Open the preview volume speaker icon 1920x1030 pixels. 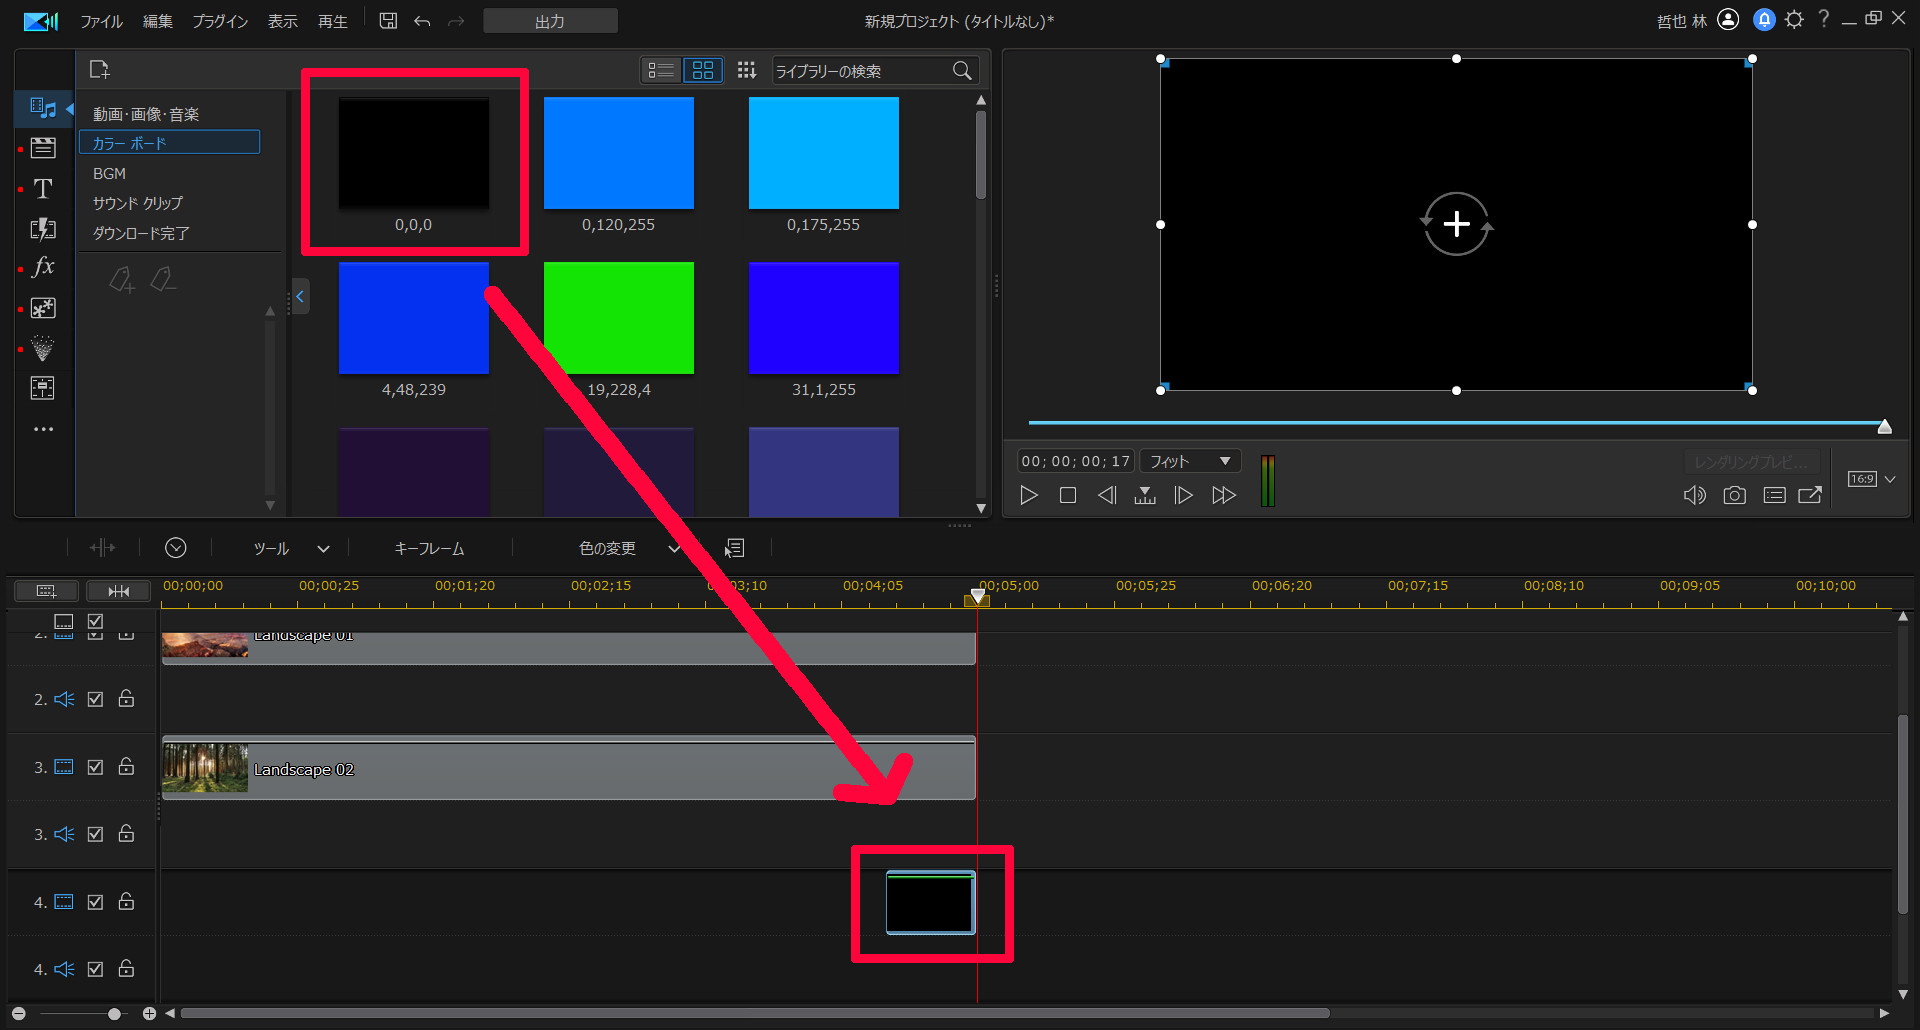point(1695,495)
